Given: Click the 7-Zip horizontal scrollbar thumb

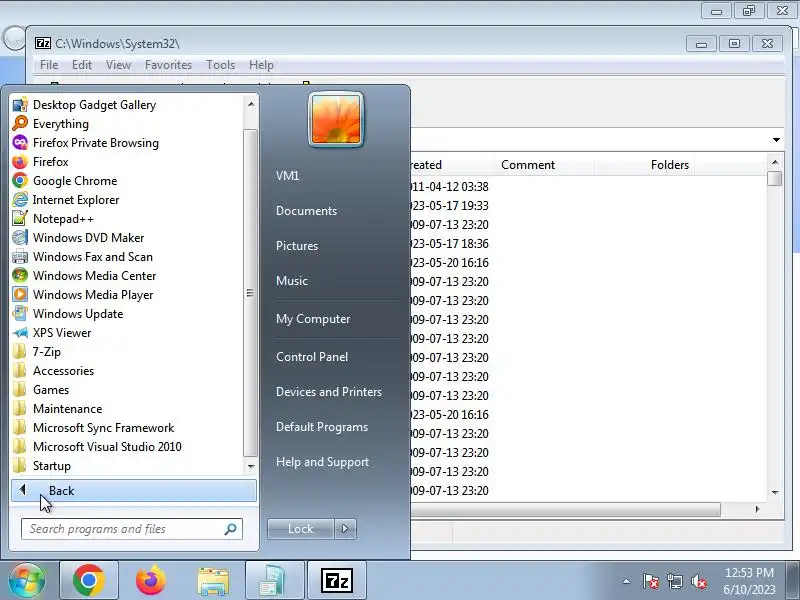Looking at the screenshot, I should click(565, 509).
